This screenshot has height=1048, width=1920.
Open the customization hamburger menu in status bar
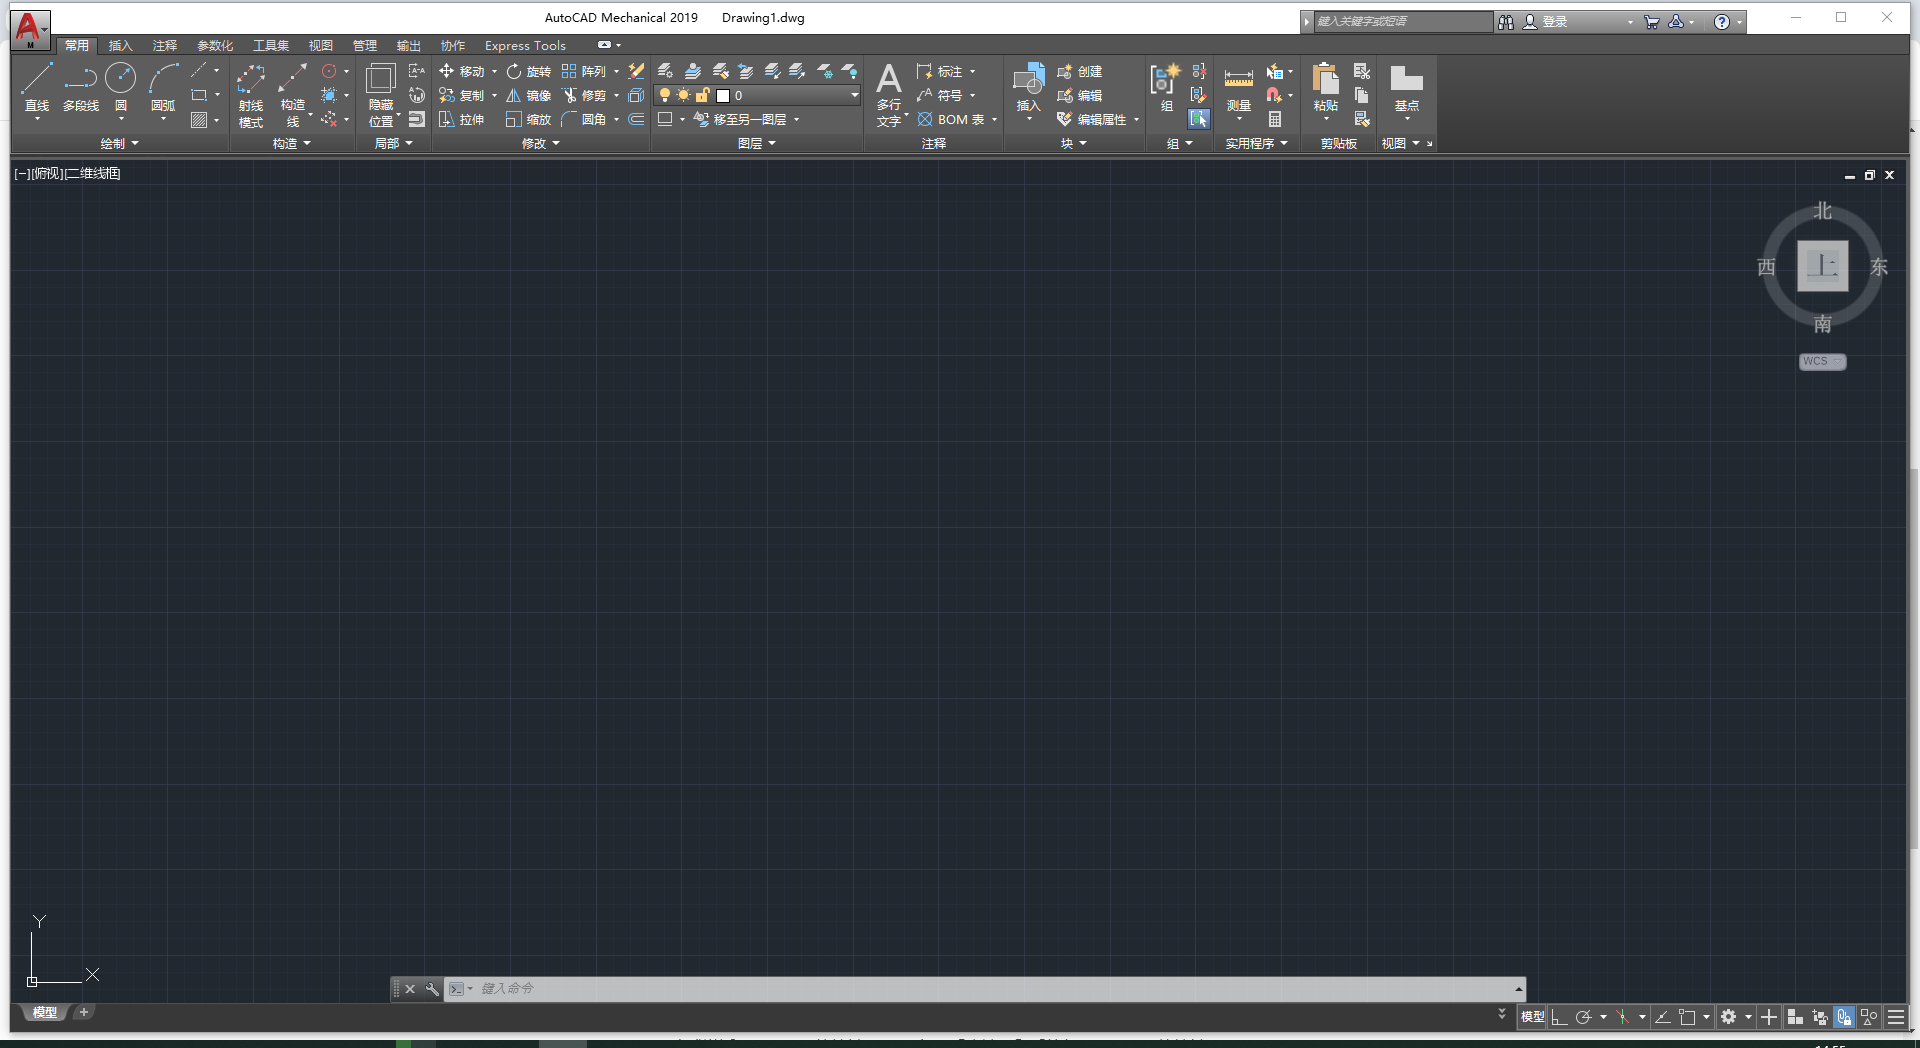[x=1895, y=1017]
